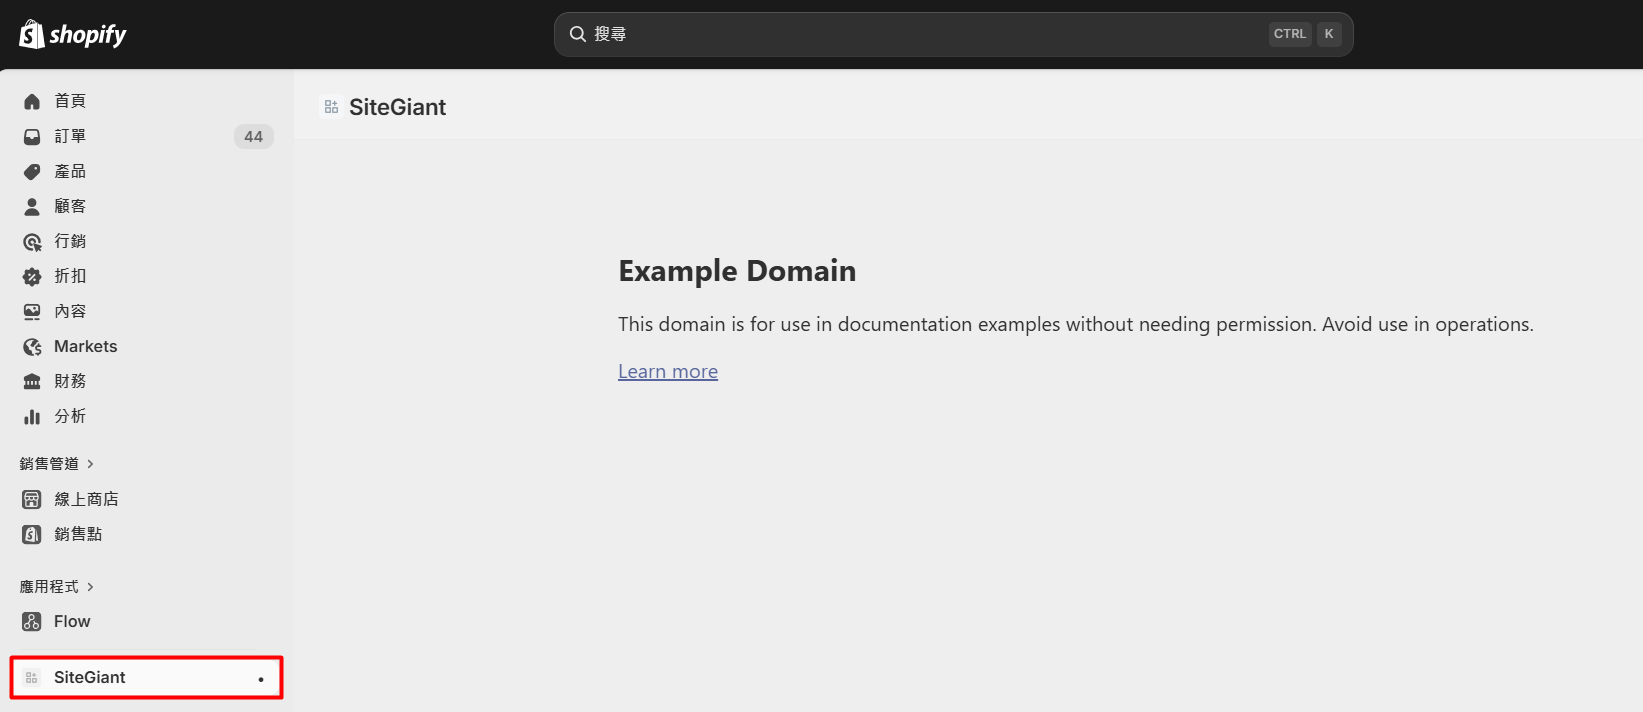The width and height of the screenshot is (1643, 712).
Task: Open the Flow app
Action: (x=72, y=622)
